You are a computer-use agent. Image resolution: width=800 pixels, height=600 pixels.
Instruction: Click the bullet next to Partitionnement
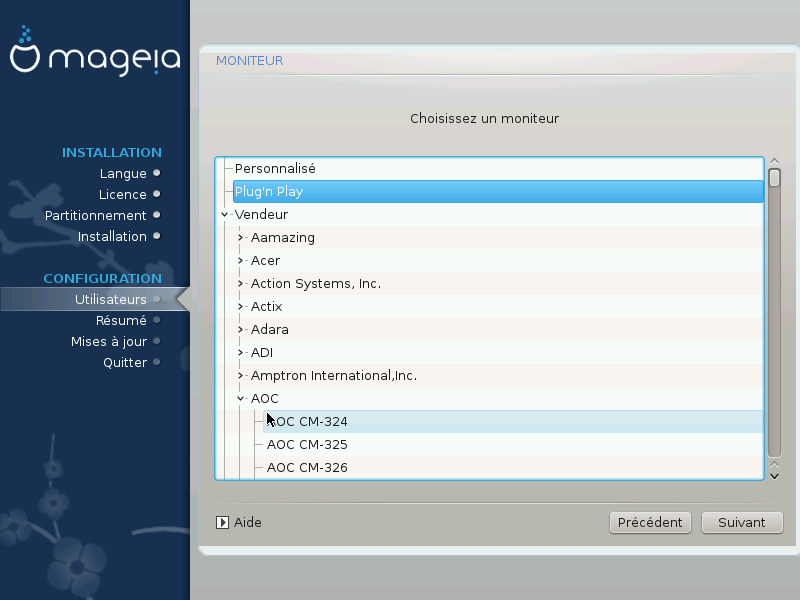click(157, 215)
